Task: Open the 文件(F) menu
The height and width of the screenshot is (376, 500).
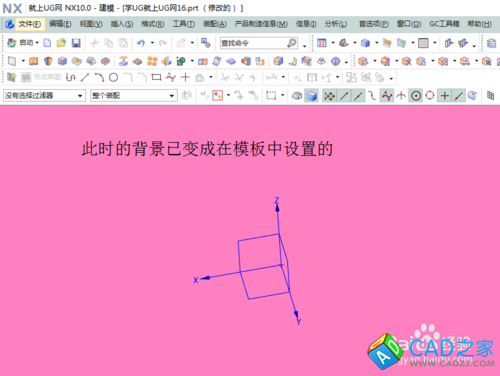Action: (30, 24)
